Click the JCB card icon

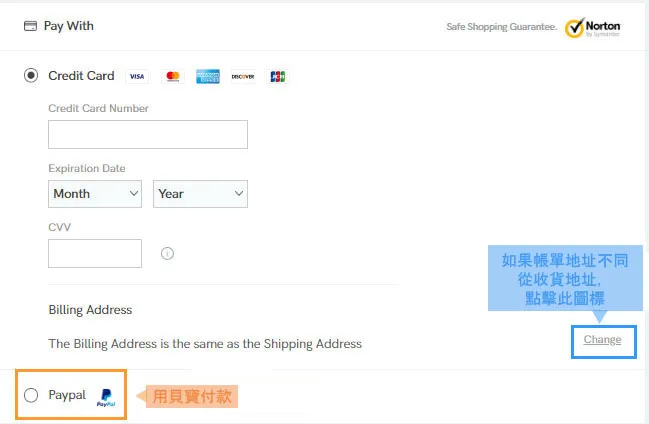(x=278, y=77)
